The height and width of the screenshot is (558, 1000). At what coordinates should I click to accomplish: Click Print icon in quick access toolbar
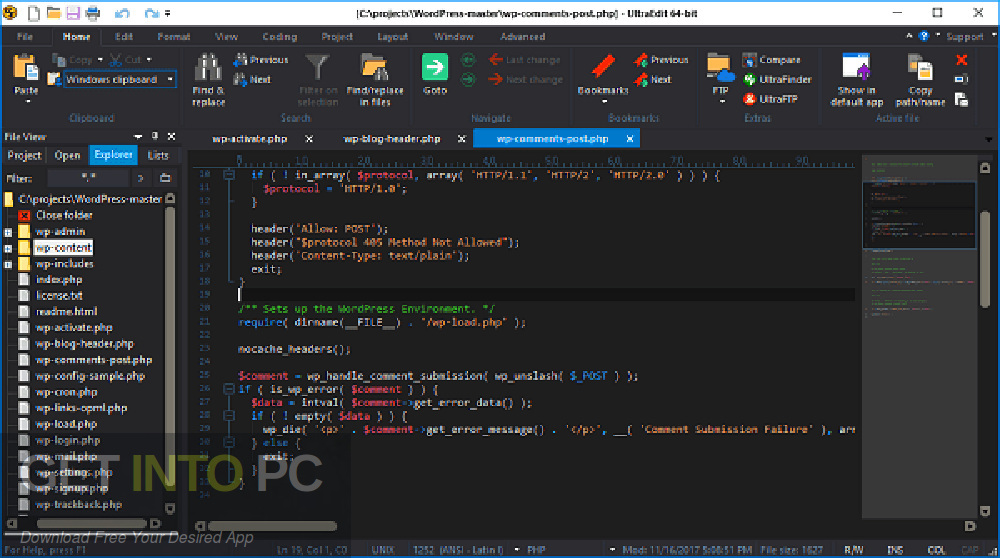tap(93, 13)
